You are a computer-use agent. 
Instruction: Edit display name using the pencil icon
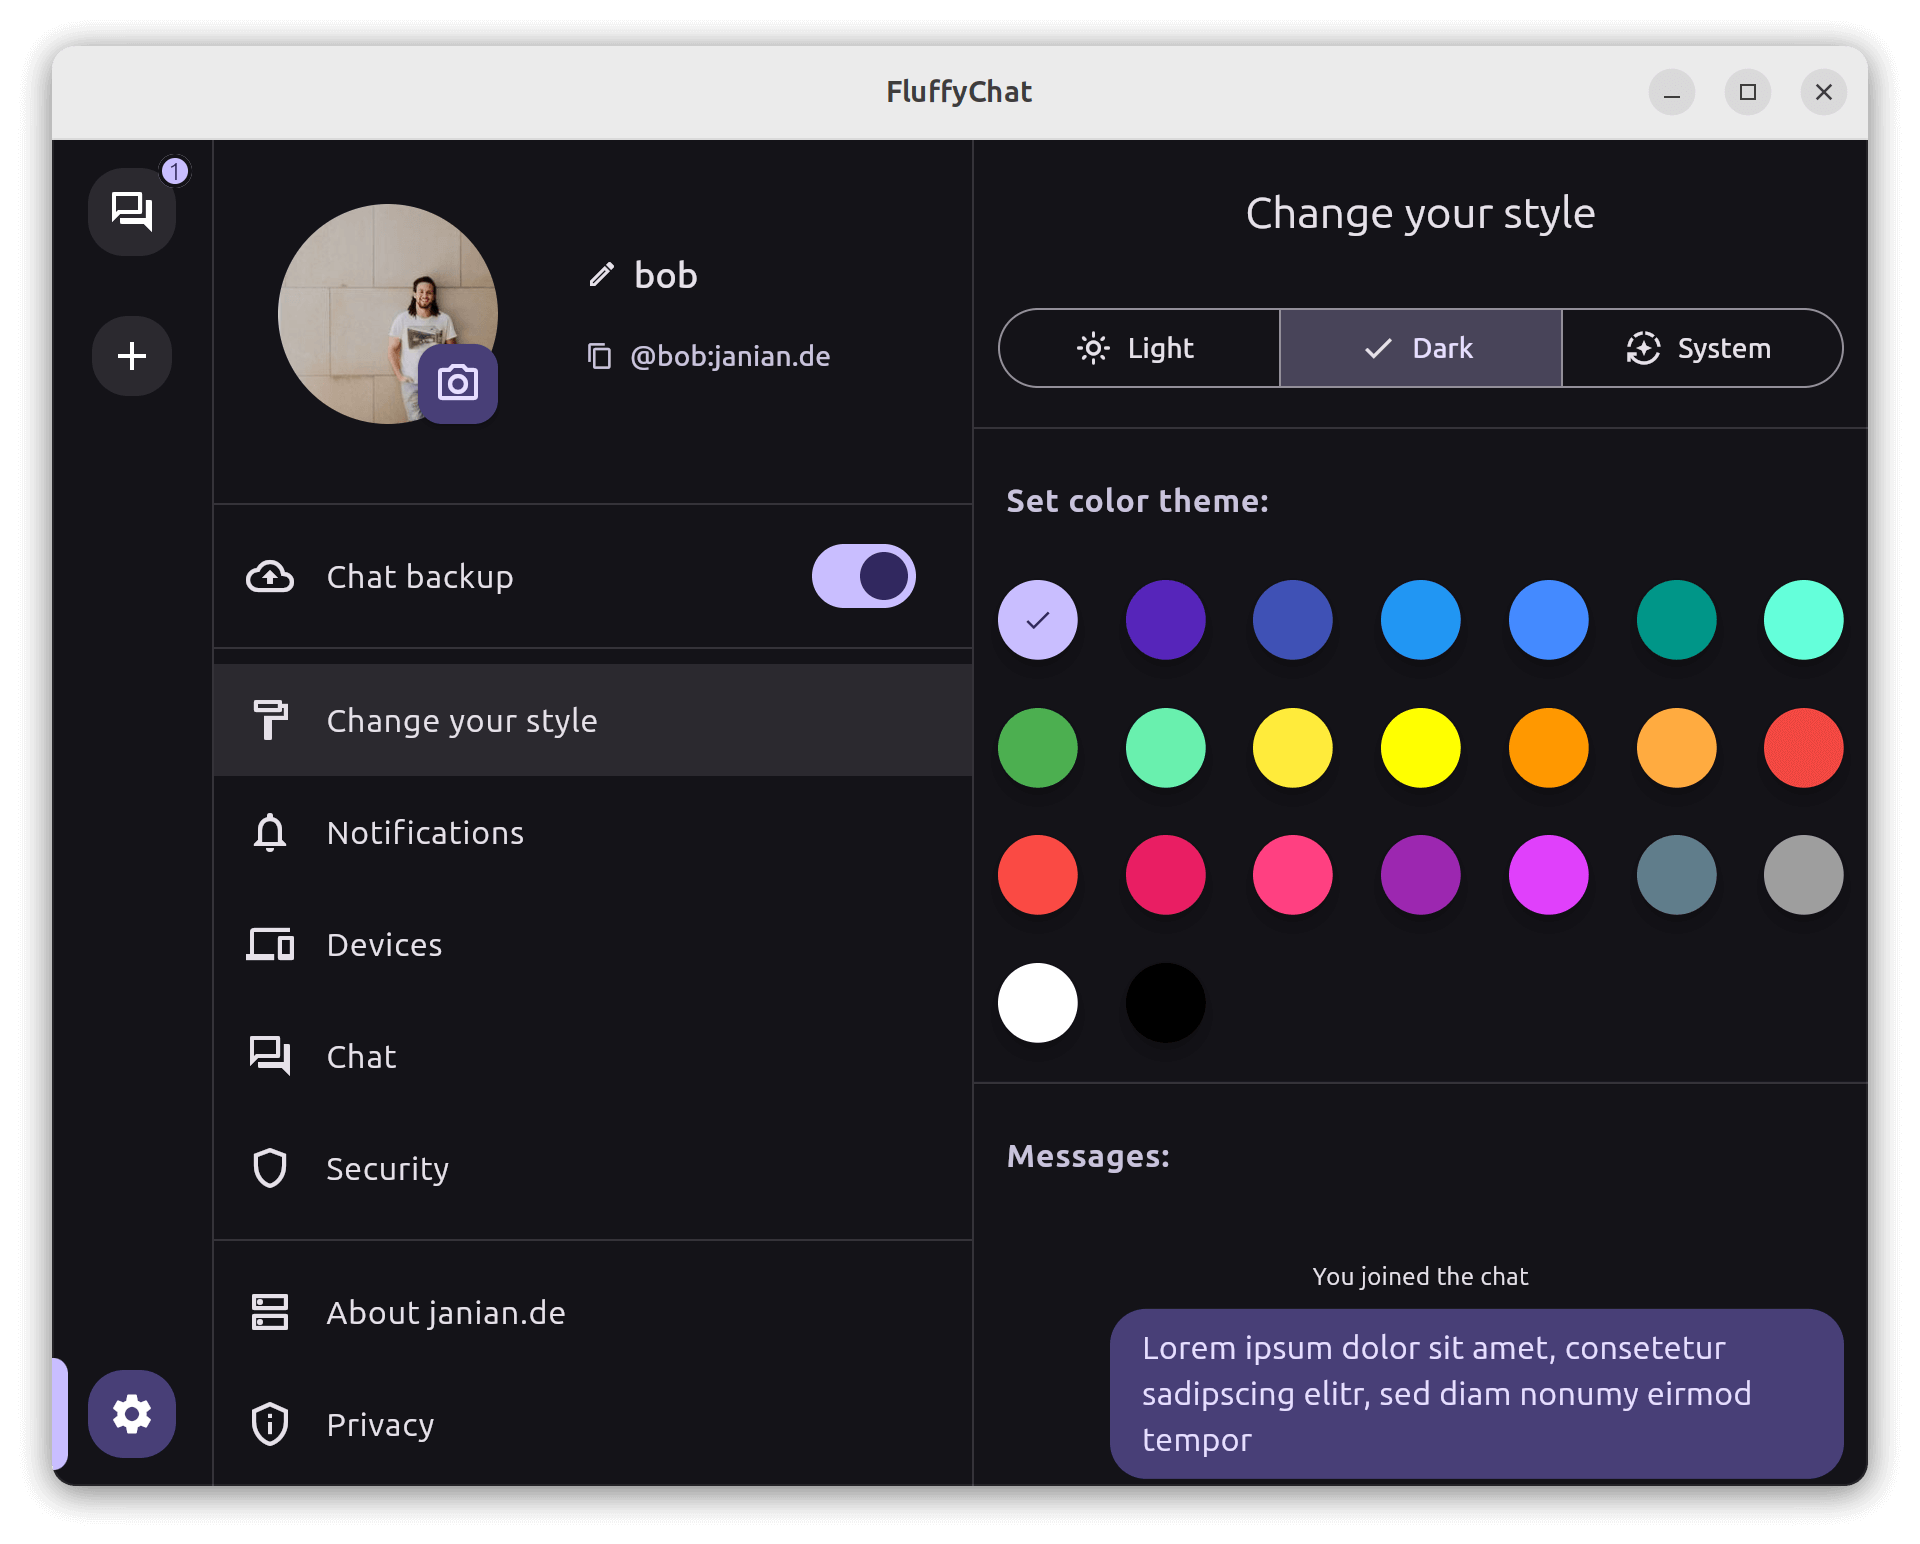601,274
